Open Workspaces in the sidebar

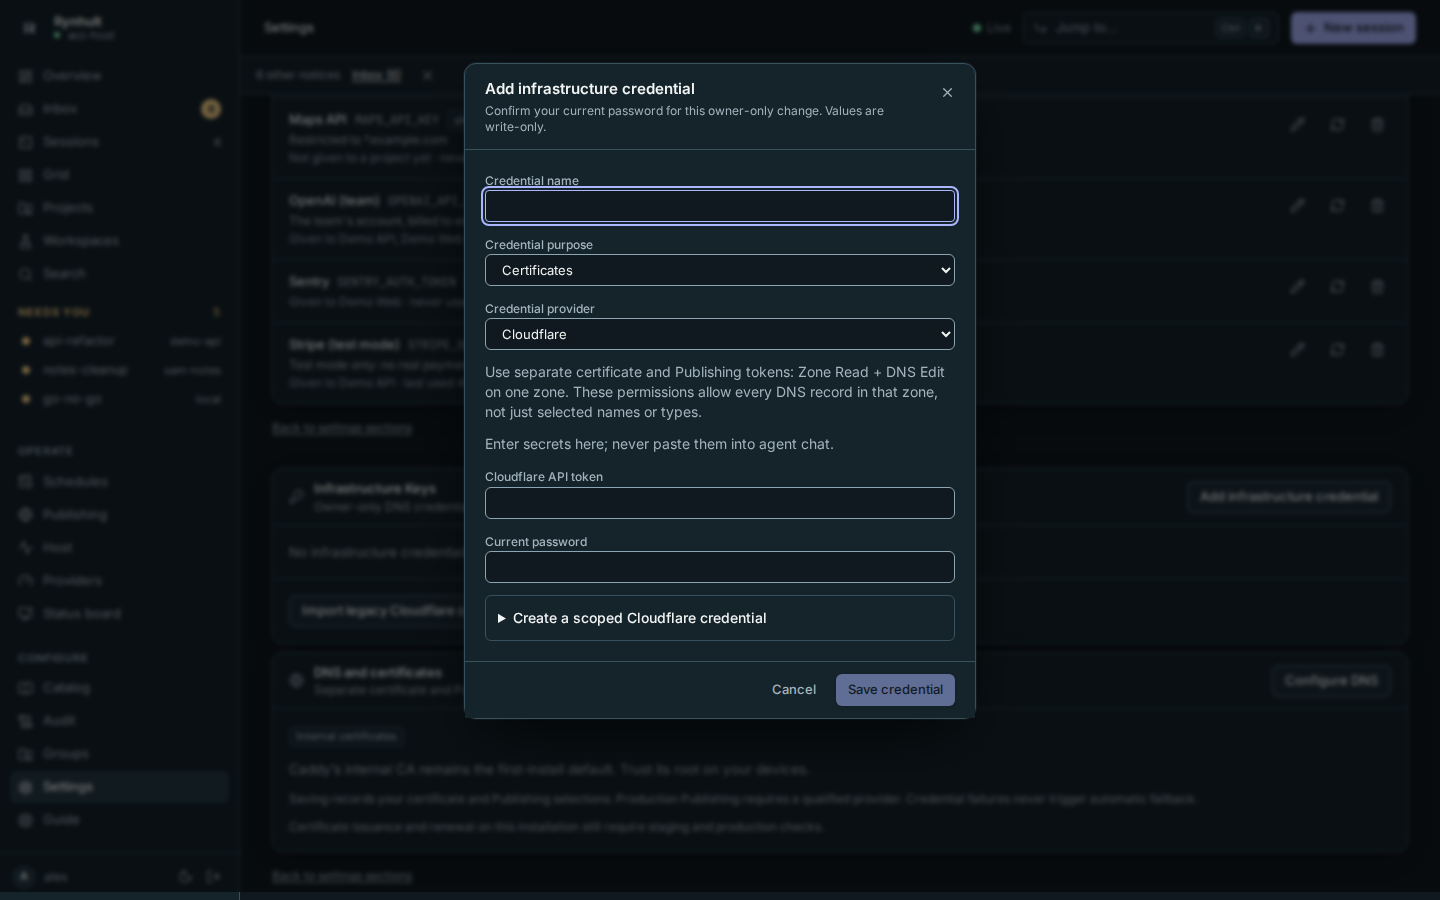point(120,241)
